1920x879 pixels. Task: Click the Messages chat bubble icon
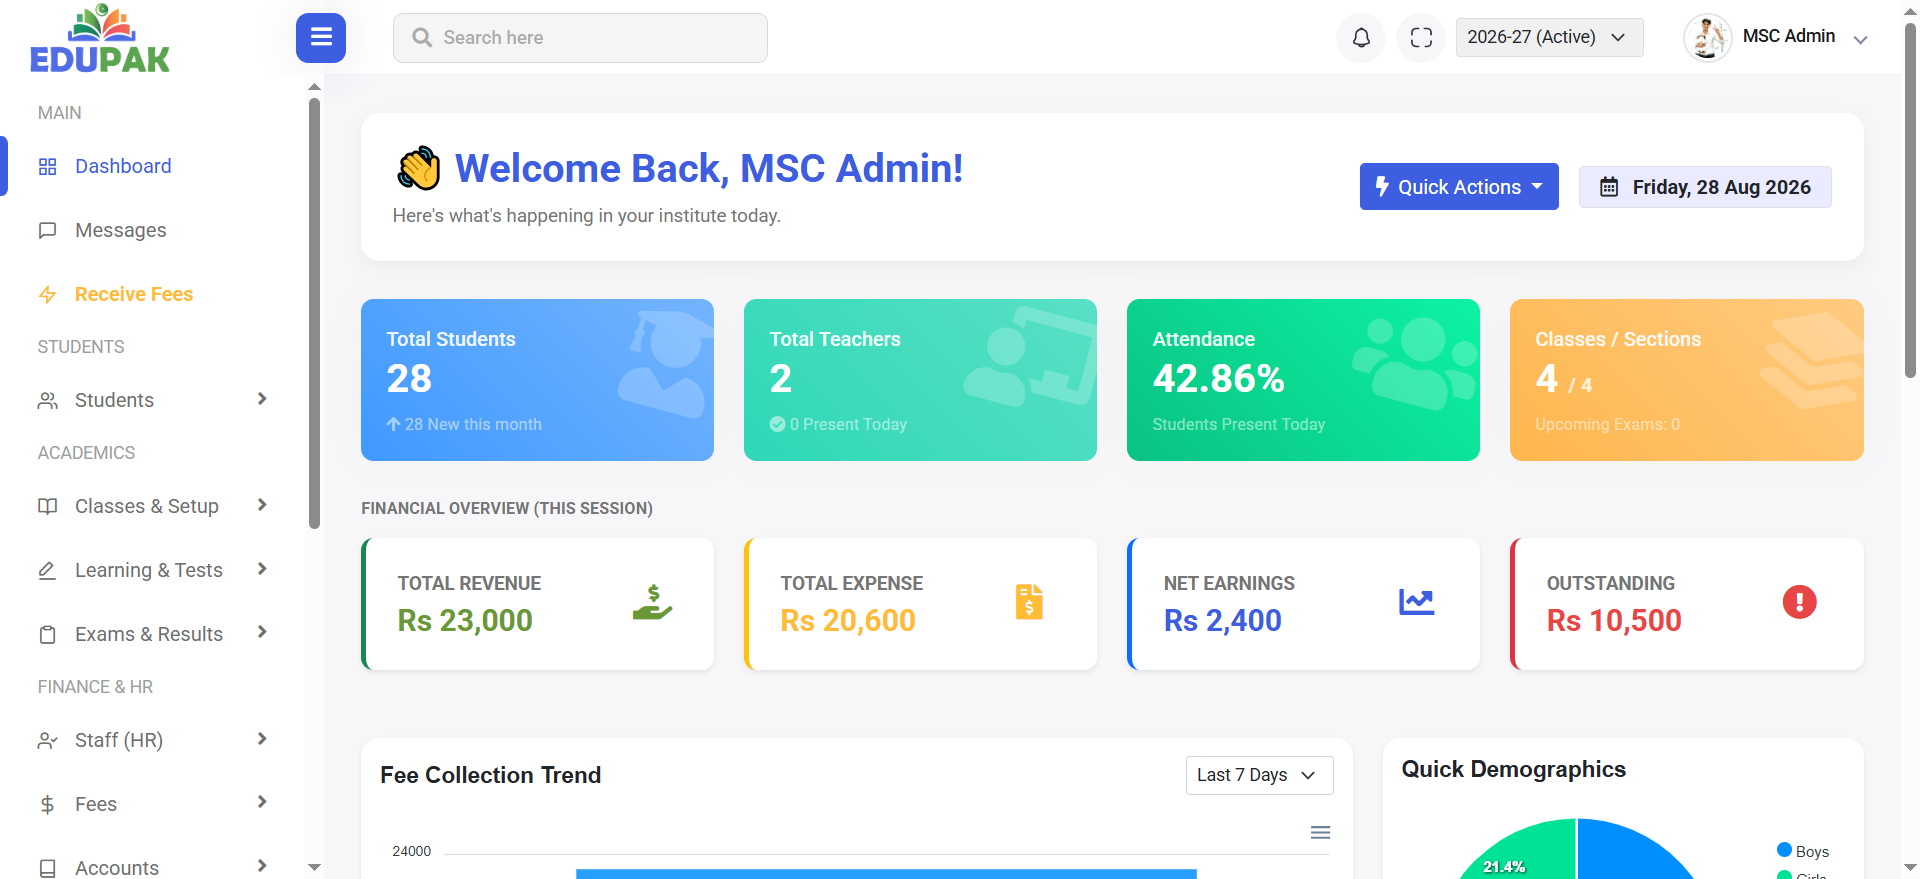pyautogui.click(x=47, y=231)
